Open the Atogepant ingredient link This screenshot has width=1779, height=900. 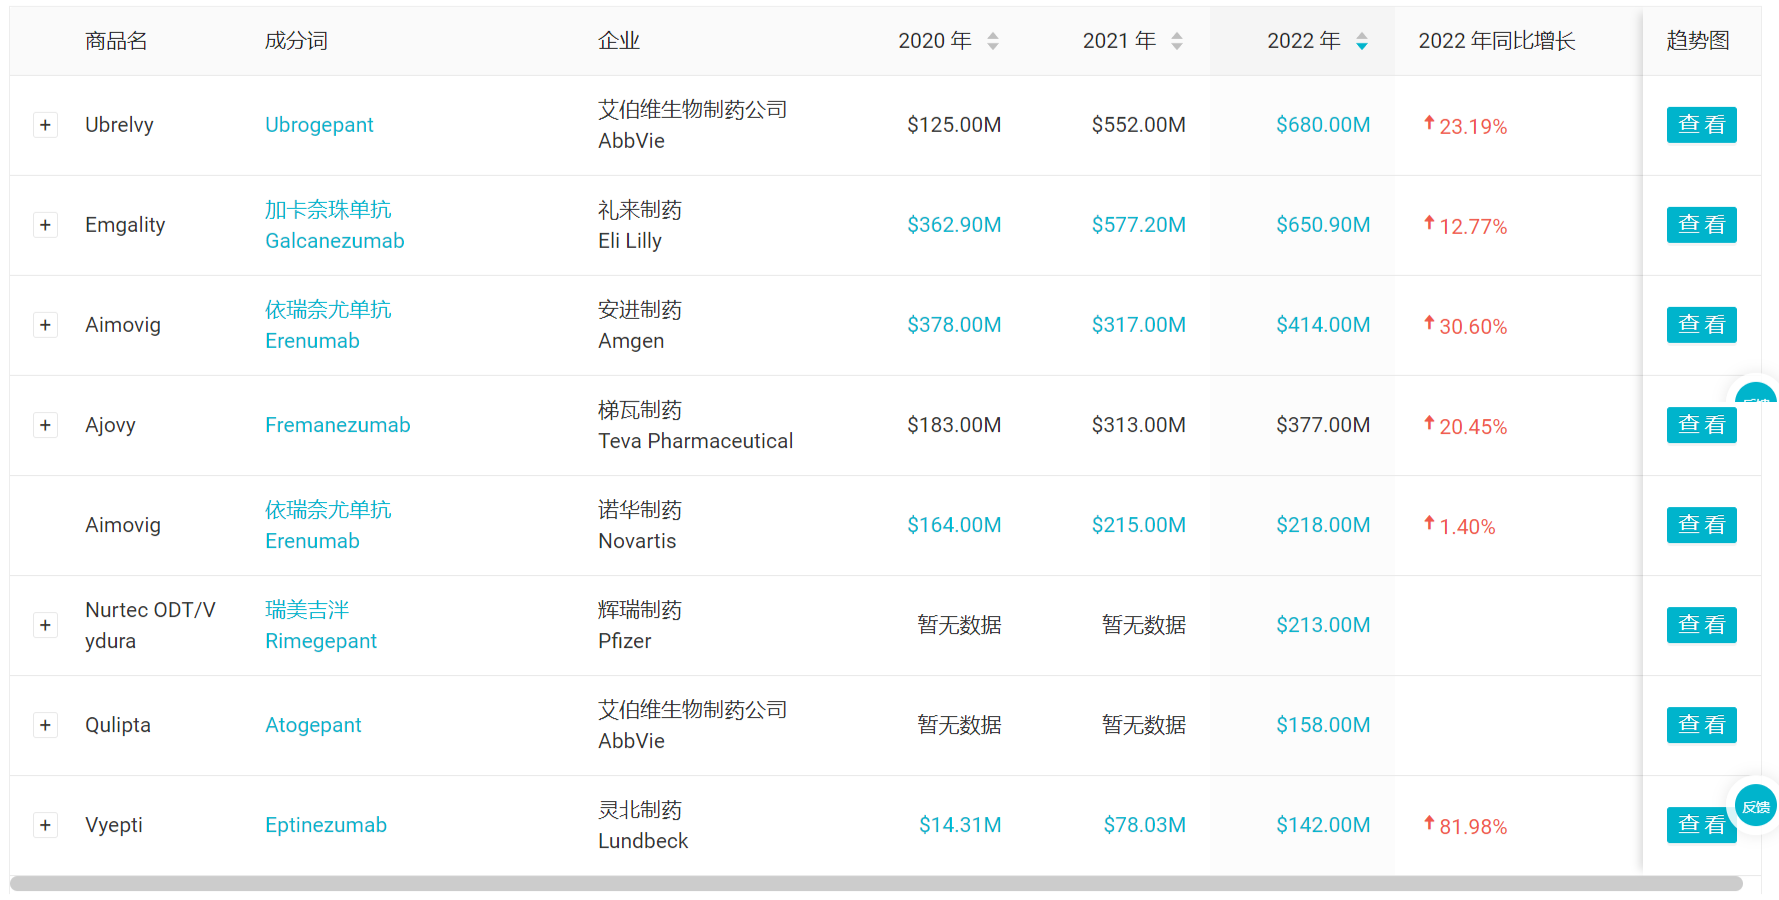313,725
